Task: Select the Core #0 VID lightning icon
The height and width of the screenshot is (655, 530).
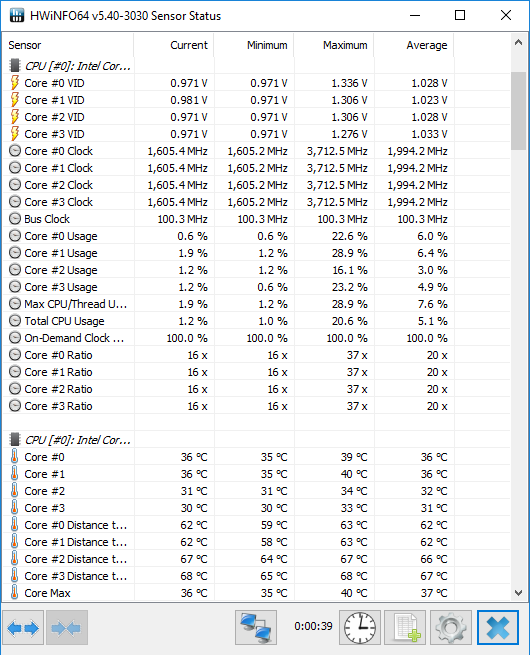Action: [15, 83]
